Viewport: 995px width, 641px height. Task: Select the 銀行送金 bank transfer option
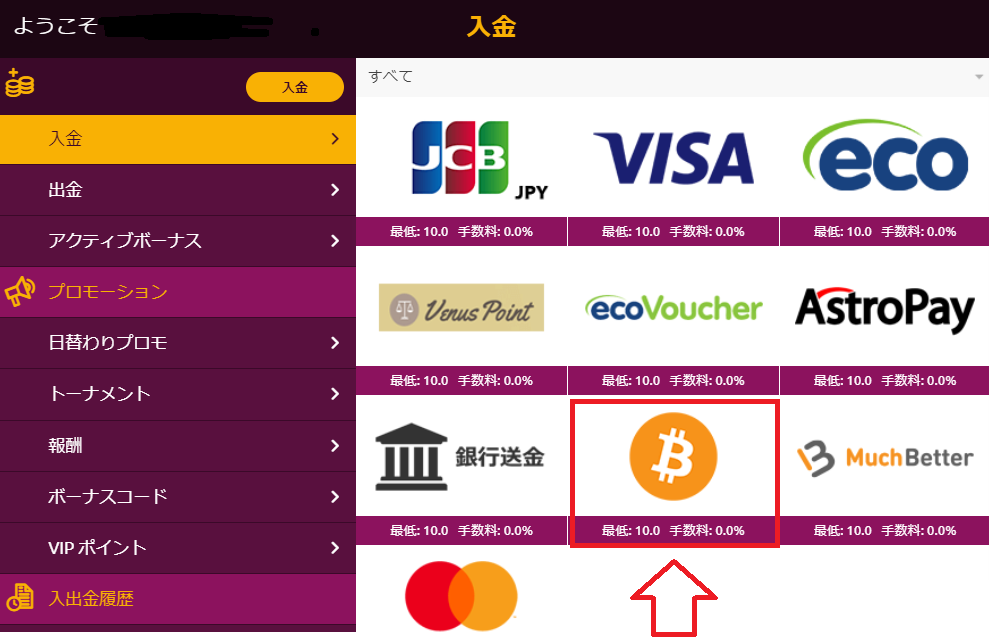[460, 457]
